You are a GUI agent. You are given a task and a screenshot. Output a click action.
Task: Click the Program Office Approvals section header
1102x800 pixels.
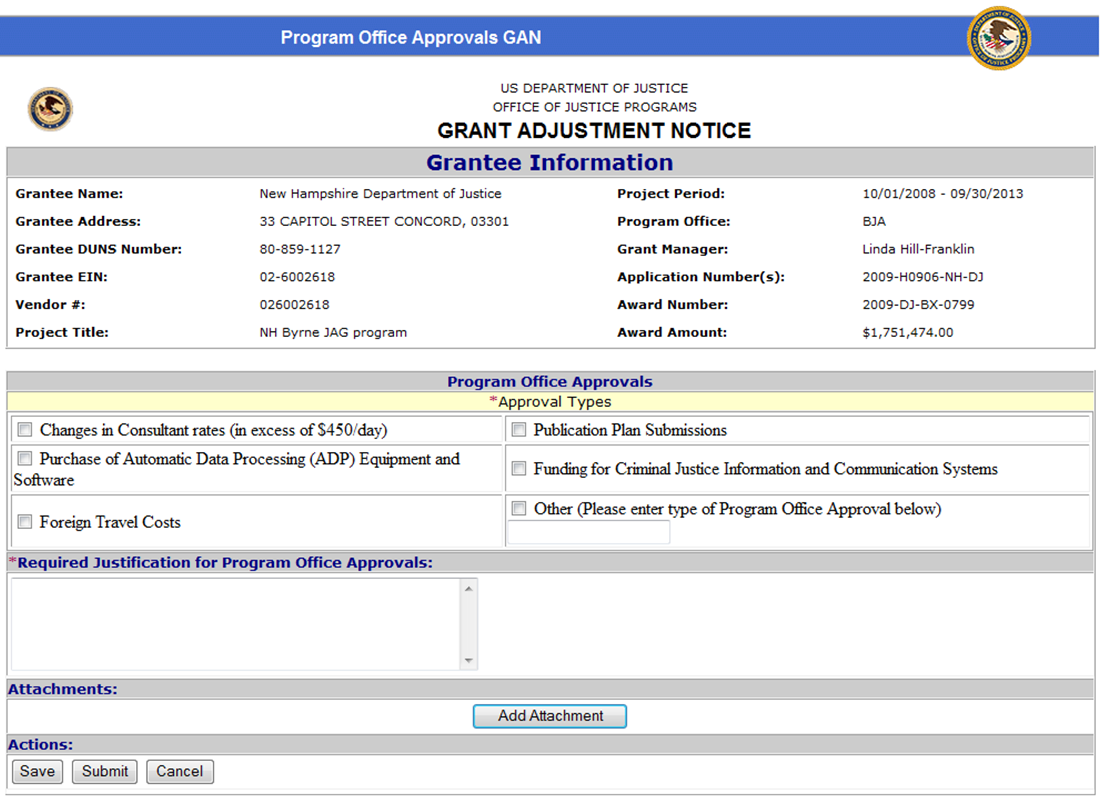click(x=550, y=382)
